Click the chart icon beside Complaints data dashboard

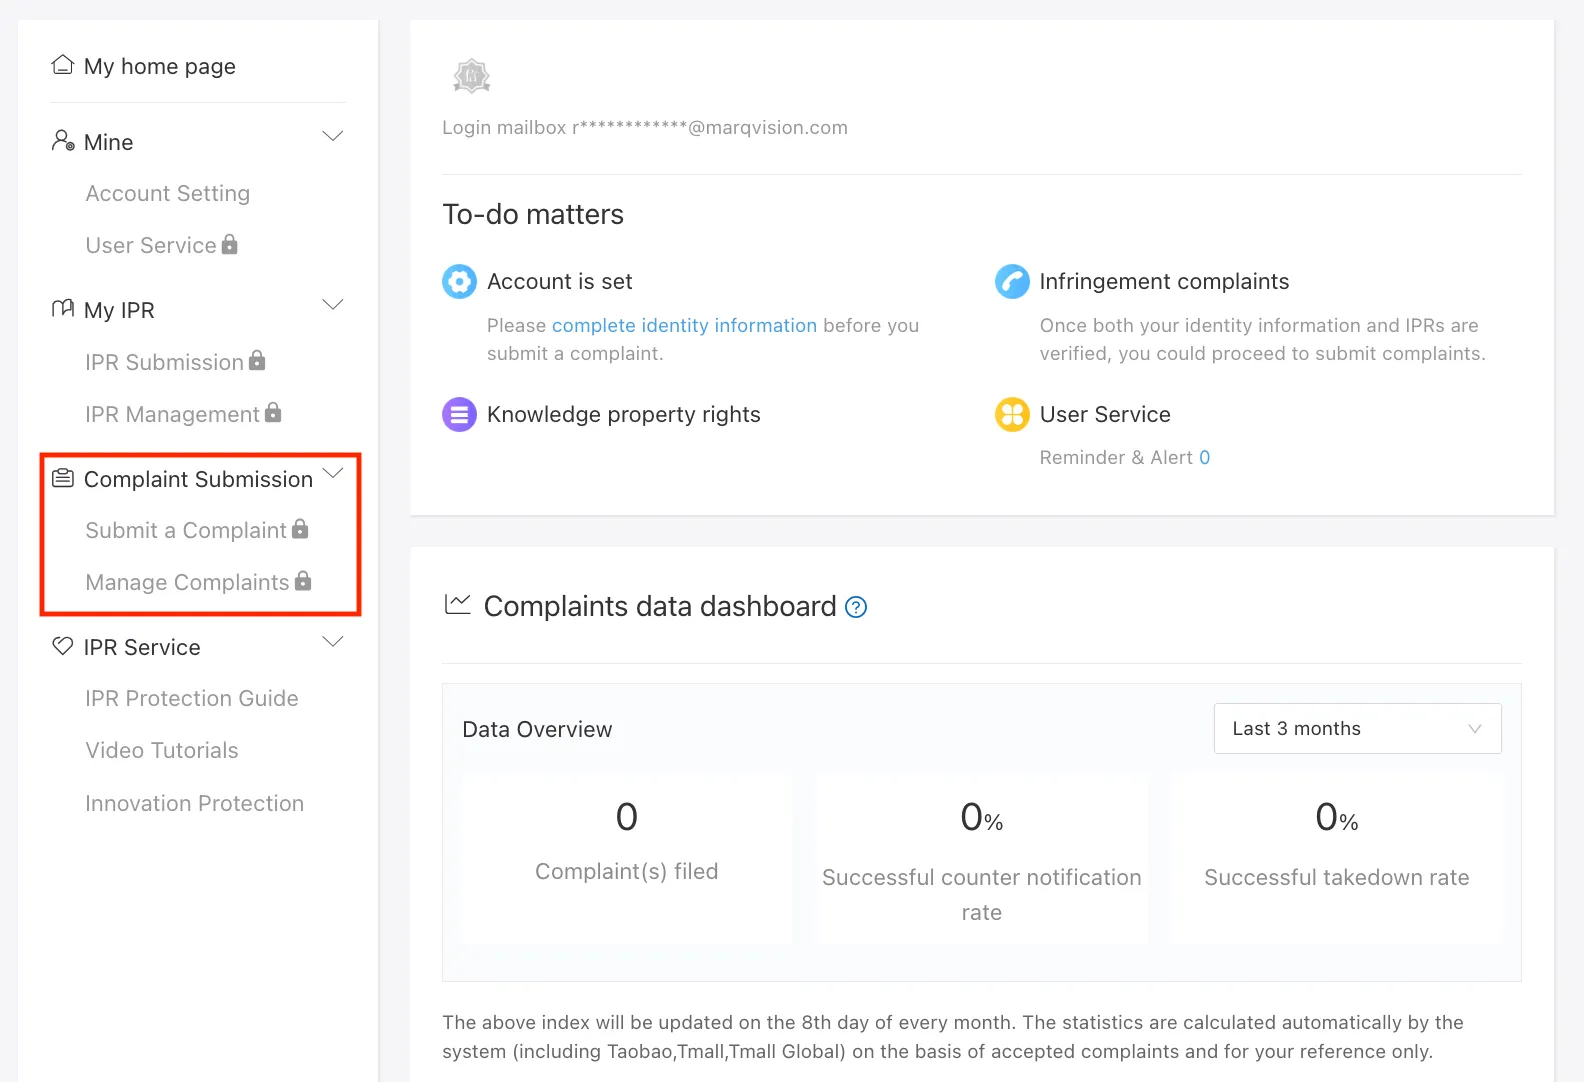click(458, 604)
